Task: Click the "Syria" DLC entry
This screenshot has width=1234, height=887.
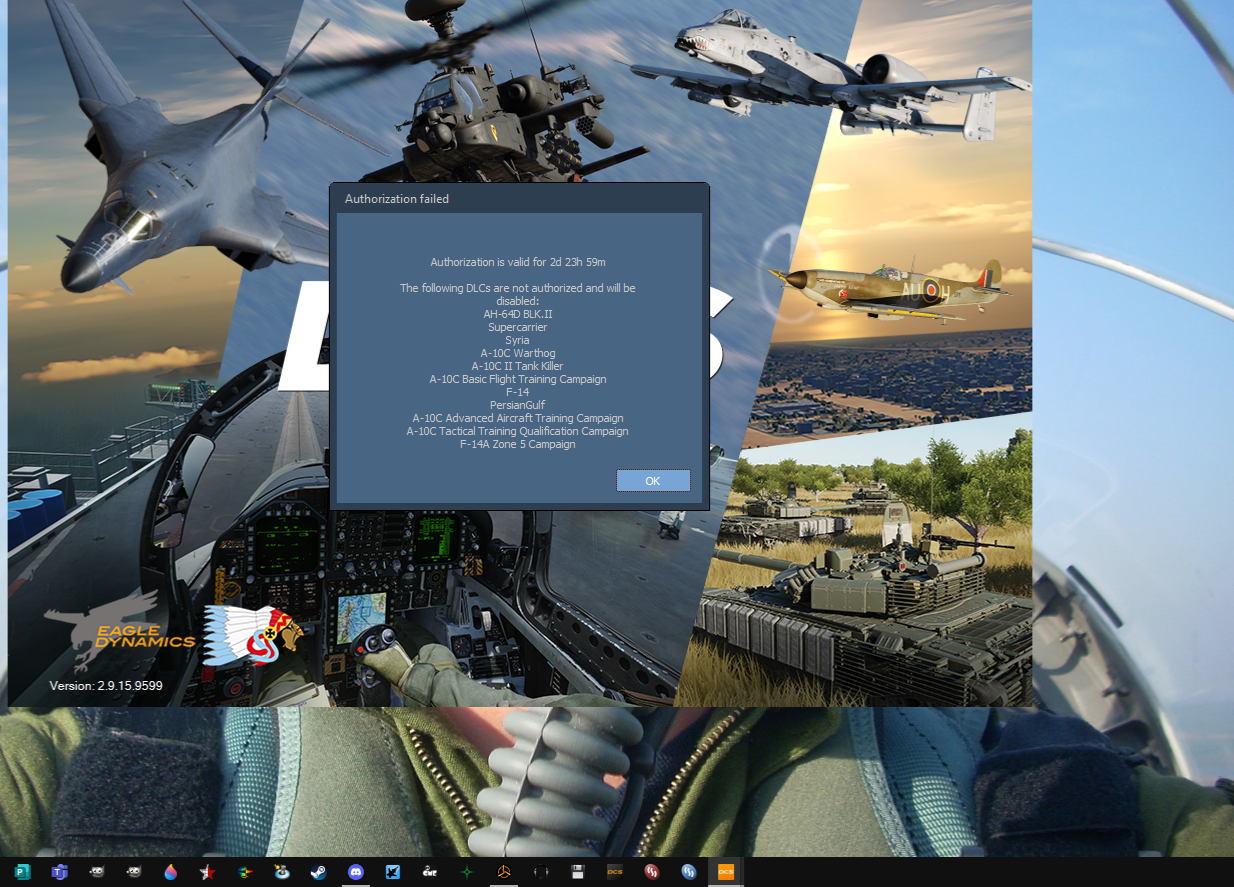Action: pyautogui.click(x=518, y=340)
